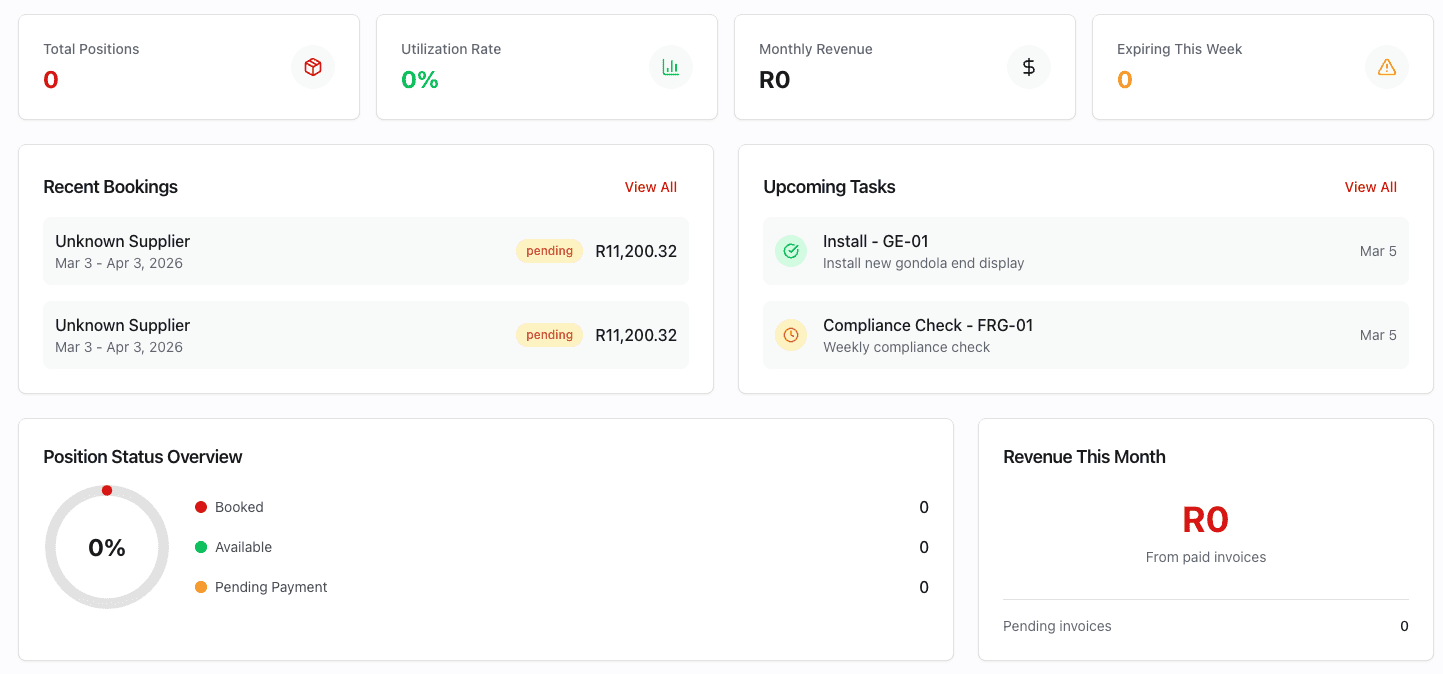This screenshot has height=674, width=1443.
Task: Toggle the pending badge on the first booking
Action: (549, 250)
